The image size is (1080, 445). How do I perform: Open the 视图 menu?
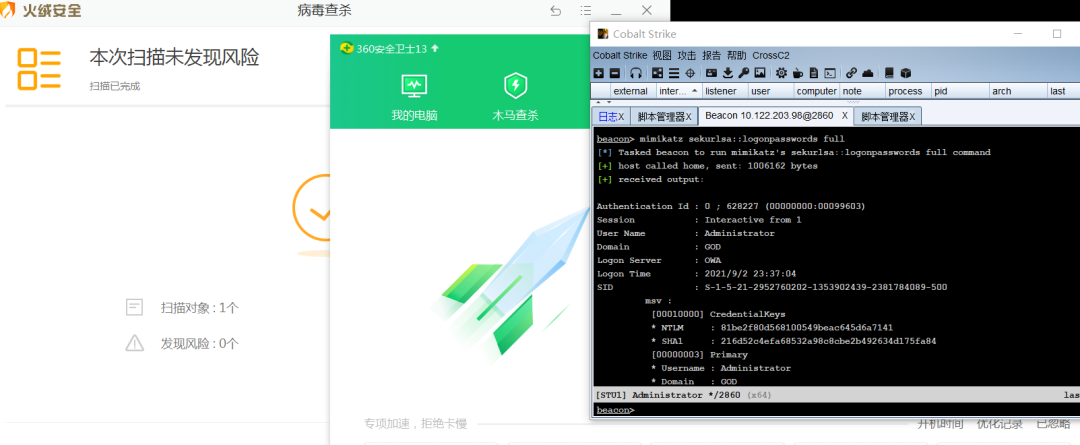pos(662,55)
